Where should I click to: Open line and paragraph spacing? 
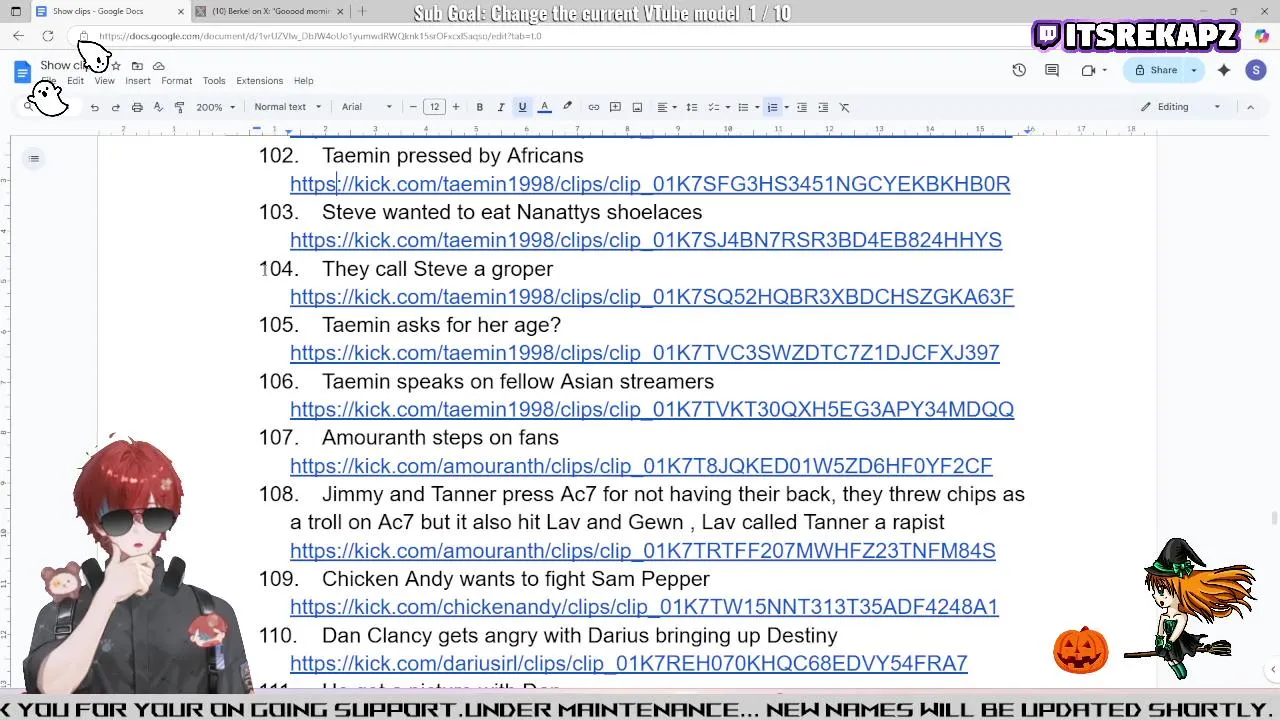691,107
